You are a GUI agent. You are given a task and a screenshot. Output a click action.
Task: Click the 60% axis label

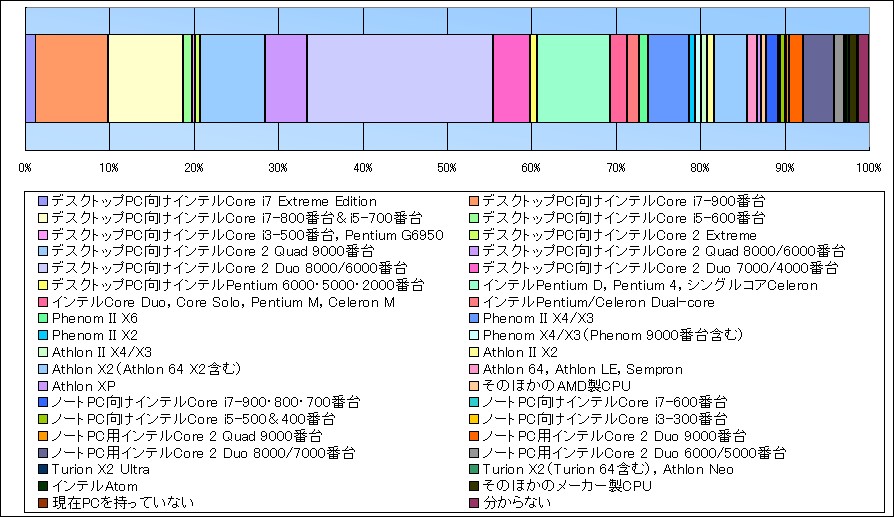coord(531,168)
